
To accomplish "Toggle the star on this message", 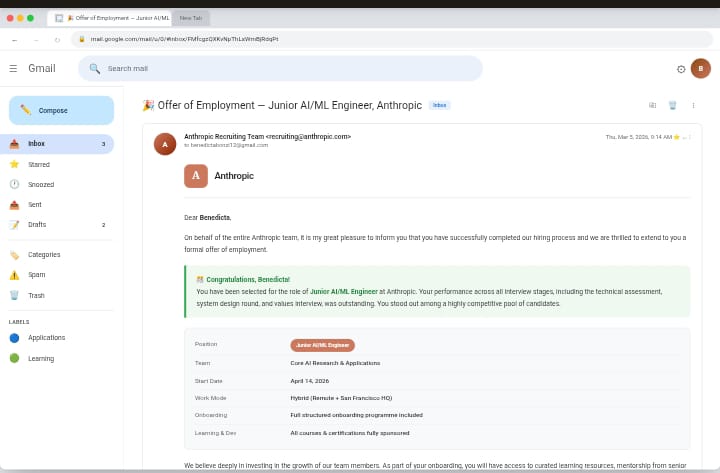I will click(x=677, y=137).
